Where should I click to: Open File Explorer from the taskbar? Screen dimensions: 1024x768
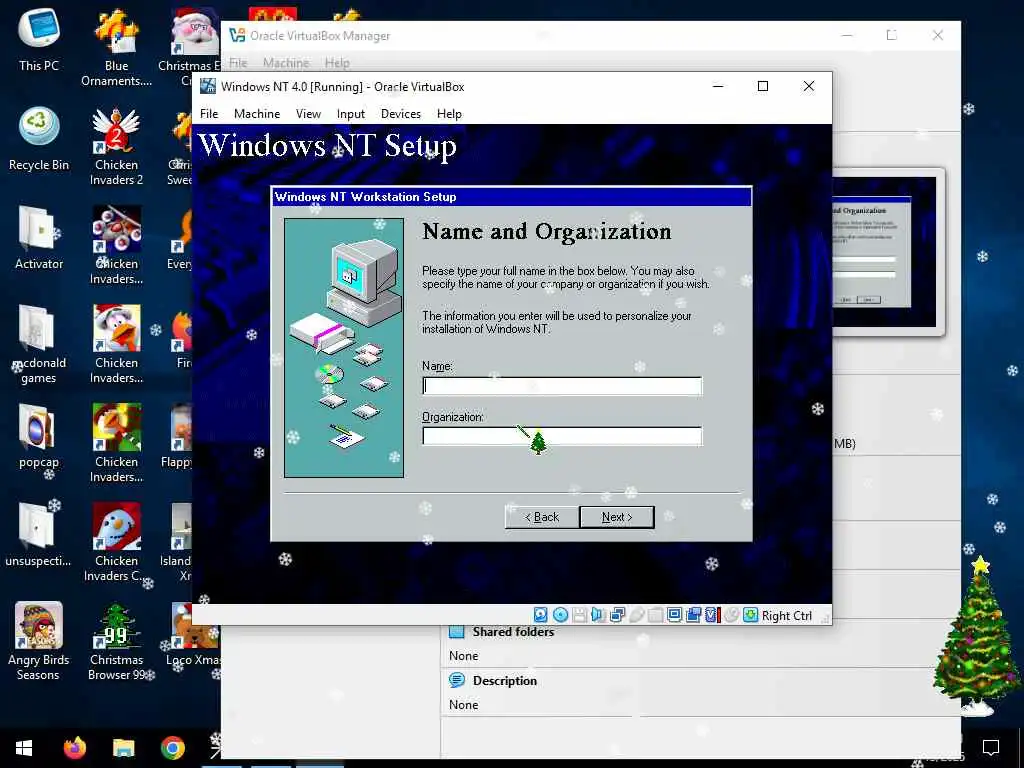pyautogui.click(x=123, y=748)
